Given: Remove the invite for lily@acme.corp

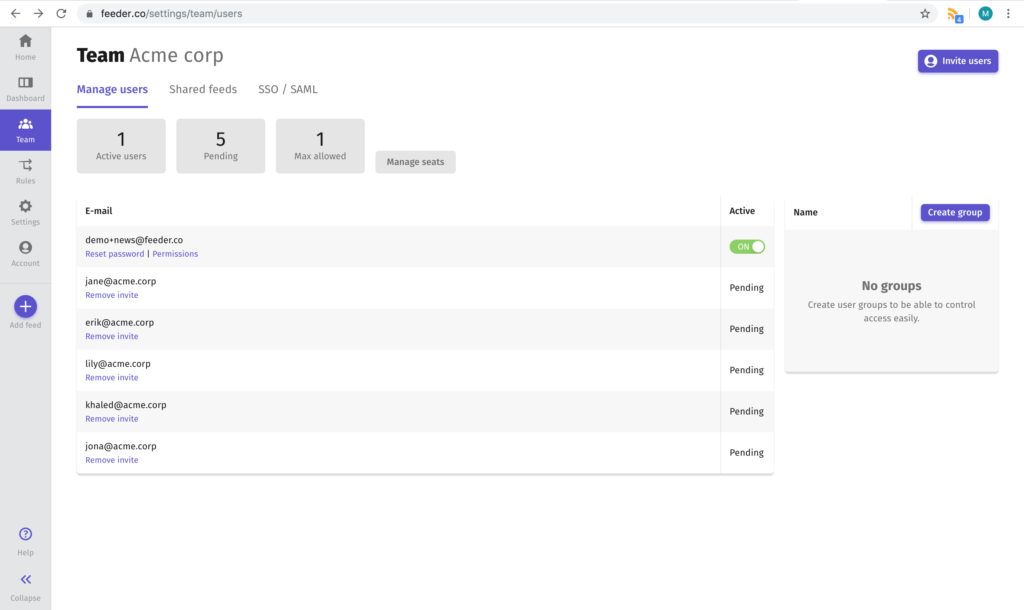Looking at the screenshot, I should [112, 377].
